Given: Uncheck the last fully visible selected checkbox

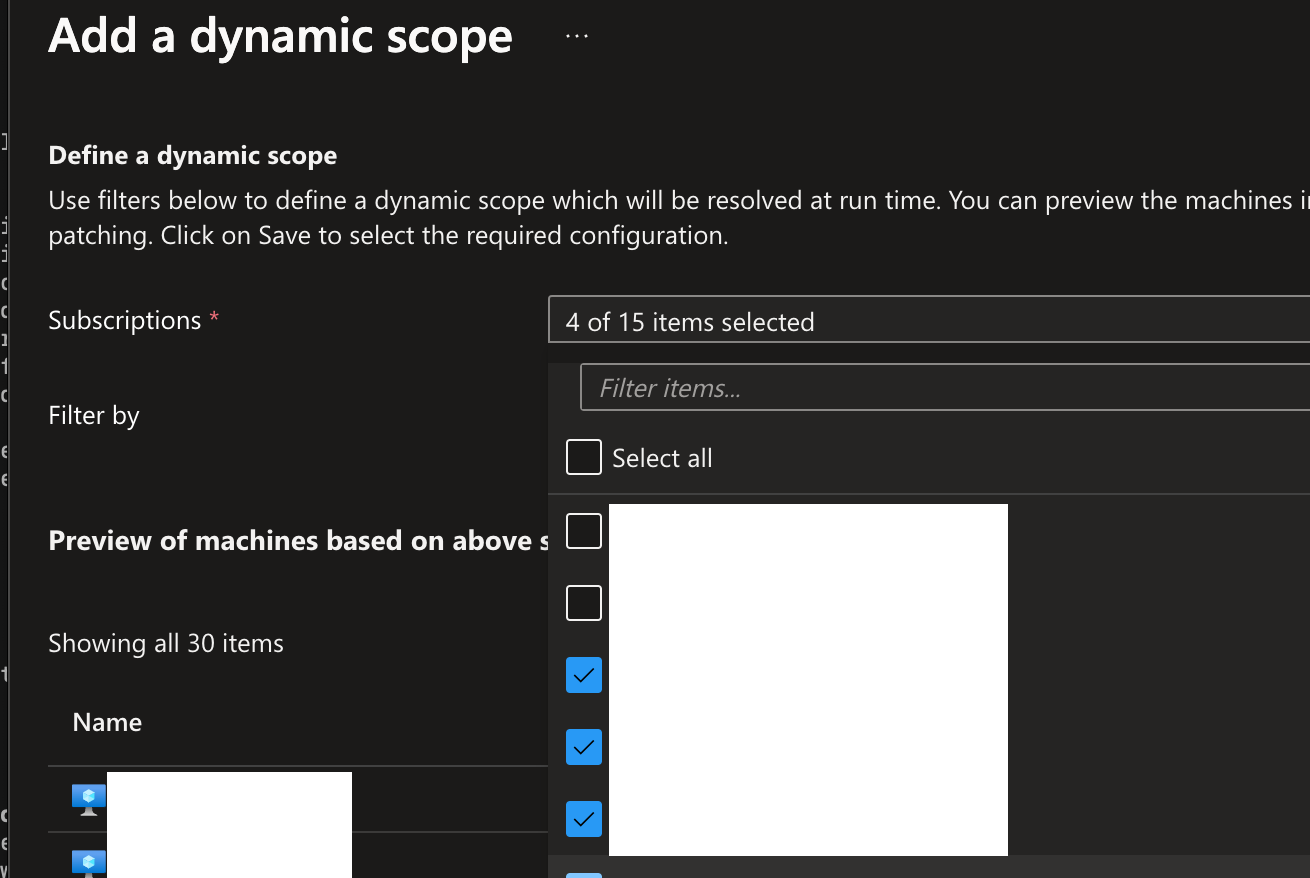Looking at the screenshot, I should click(x=583, y=819).
